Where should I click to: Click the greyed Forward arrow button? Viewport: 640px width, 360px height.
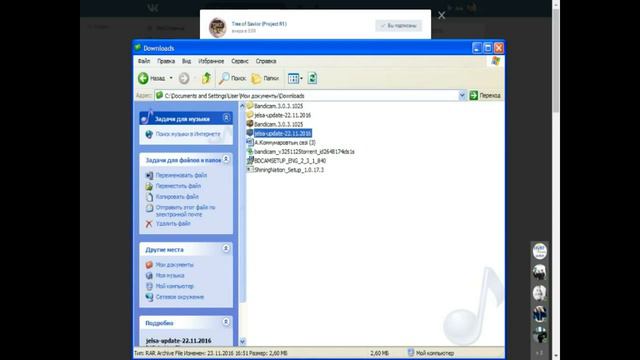pos(184,78)
